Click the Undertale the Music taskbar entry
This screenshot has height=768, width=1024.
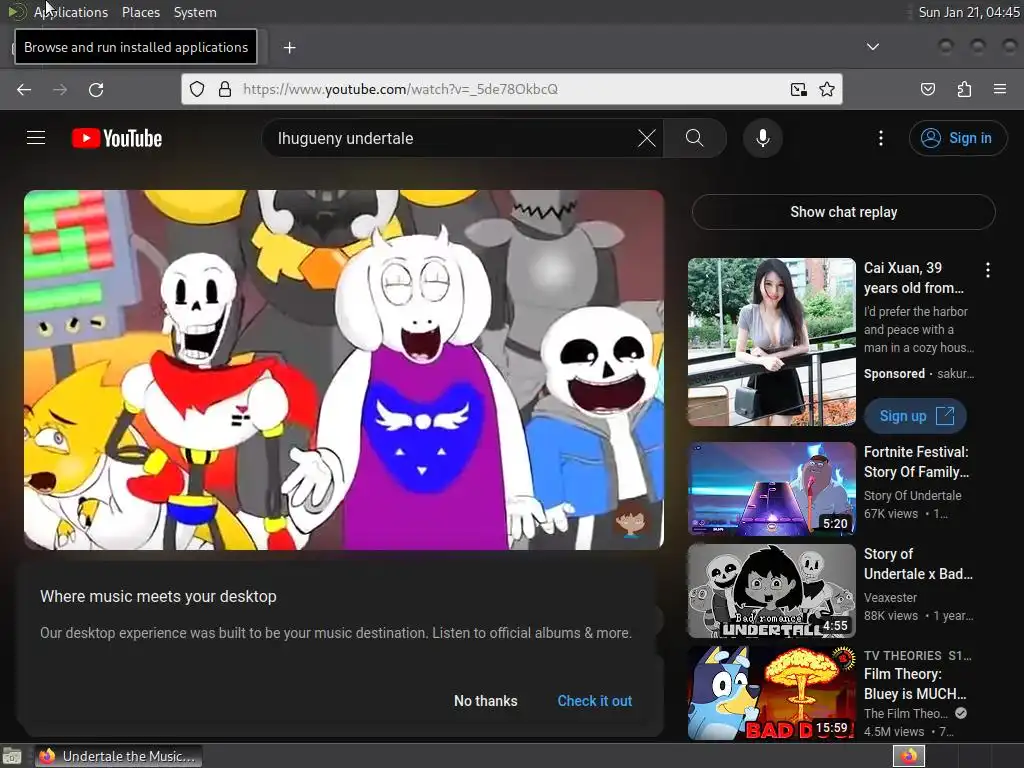tap(118, 756)
